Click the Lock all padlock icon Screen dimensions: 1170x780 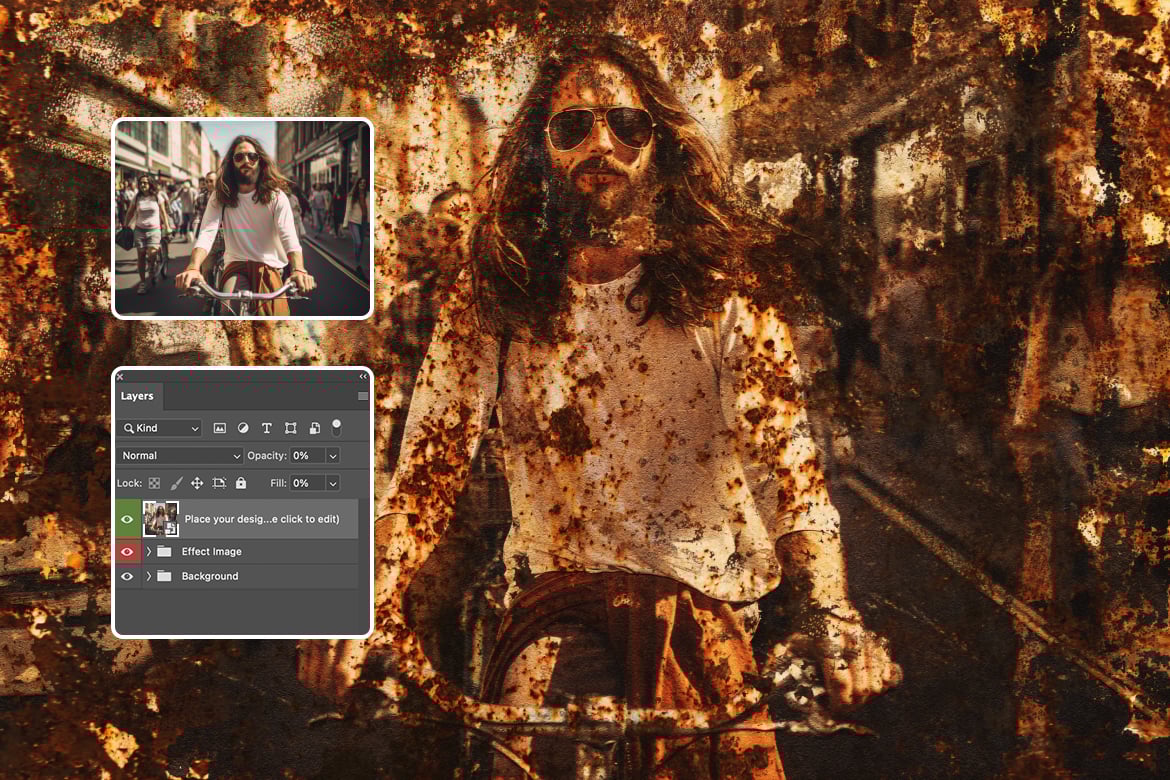(241, 483)
